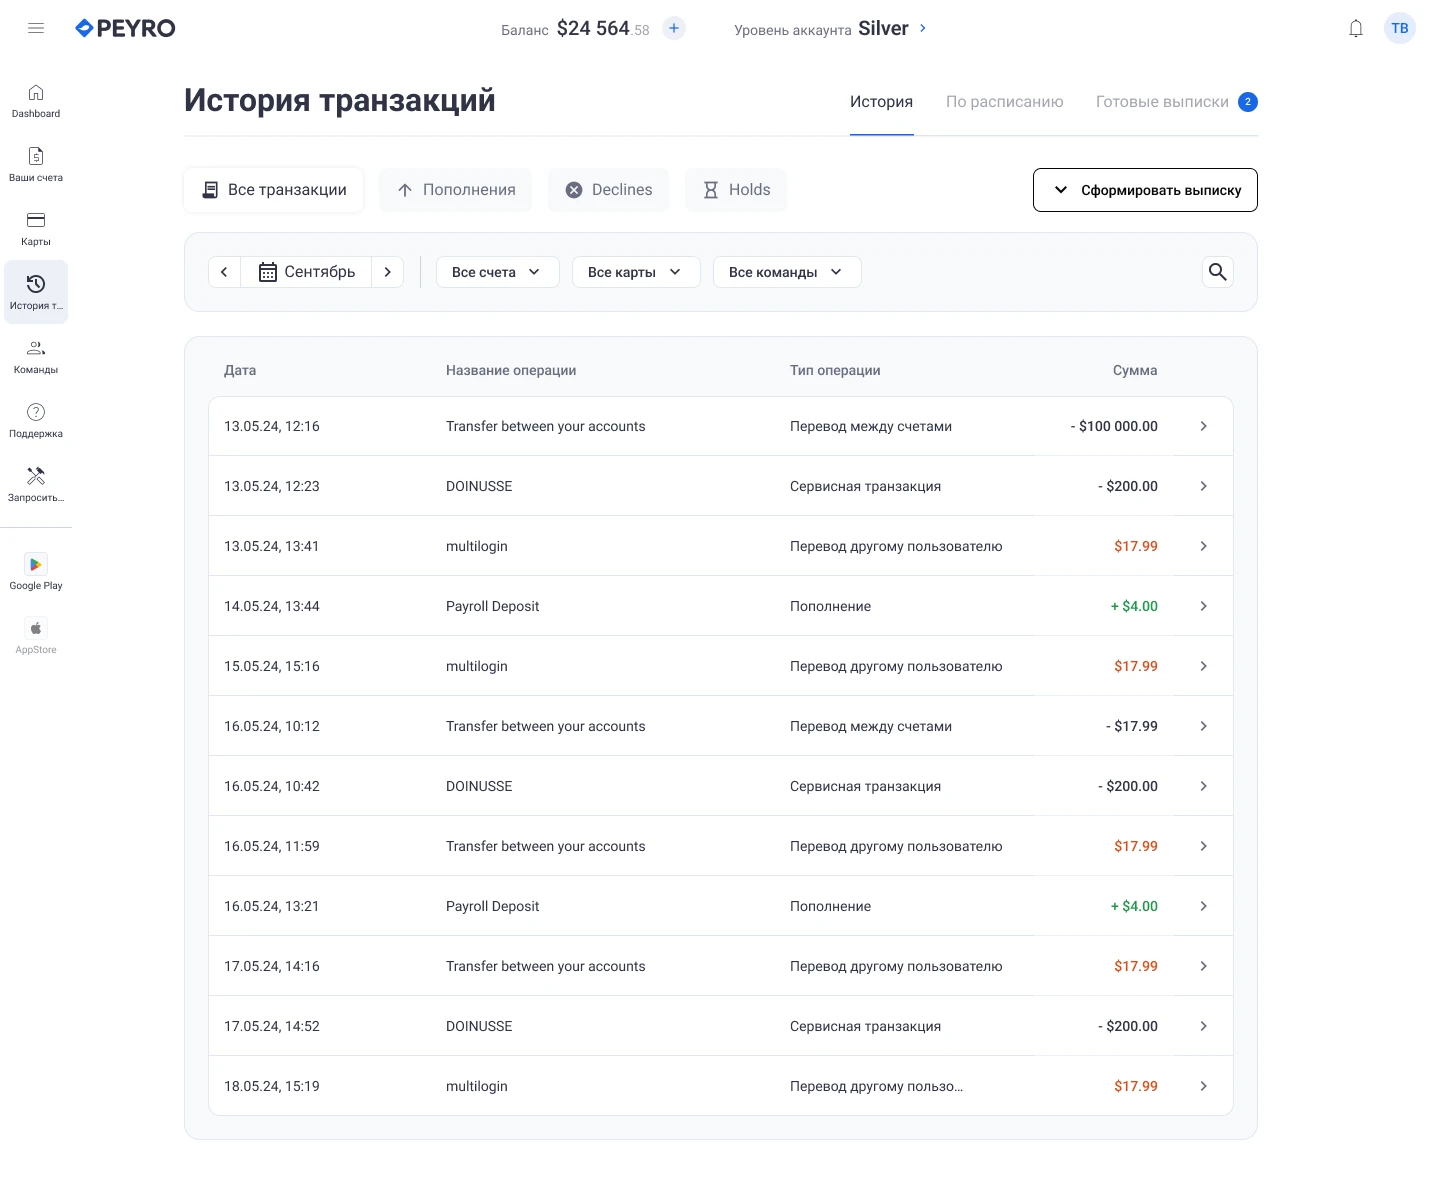Open notifications bell

[1356, 28]
